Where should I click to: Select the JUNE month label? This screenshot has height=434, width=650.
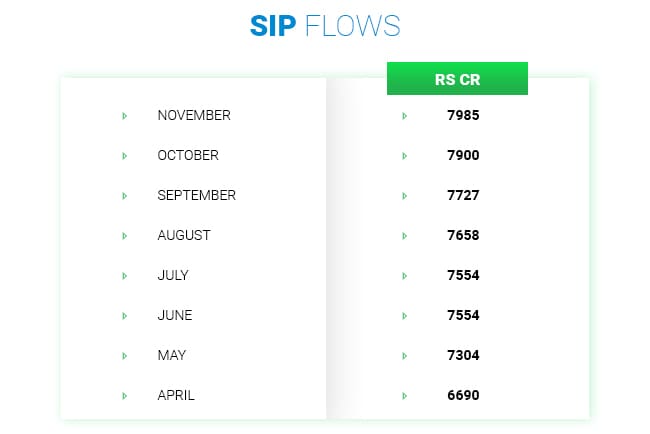[x=175, y=316]
